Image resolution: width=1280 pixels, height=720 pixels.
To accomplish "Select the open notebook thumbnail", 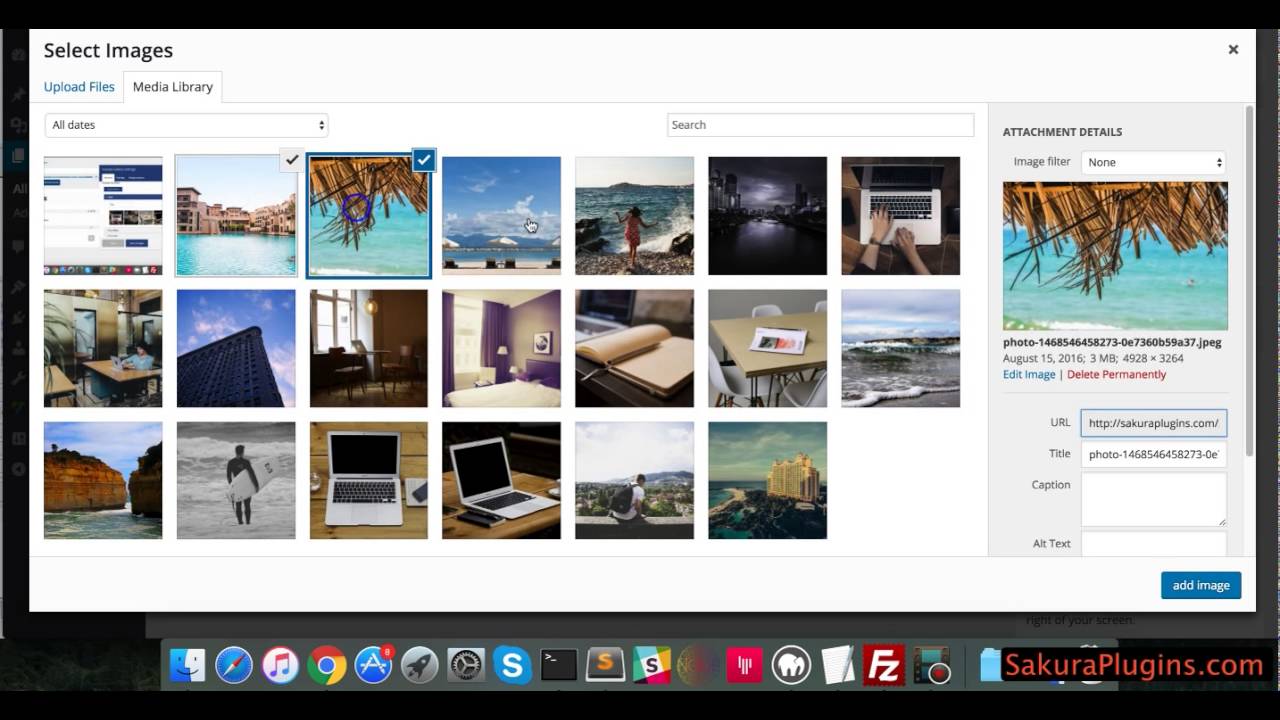I will (634, 348).
